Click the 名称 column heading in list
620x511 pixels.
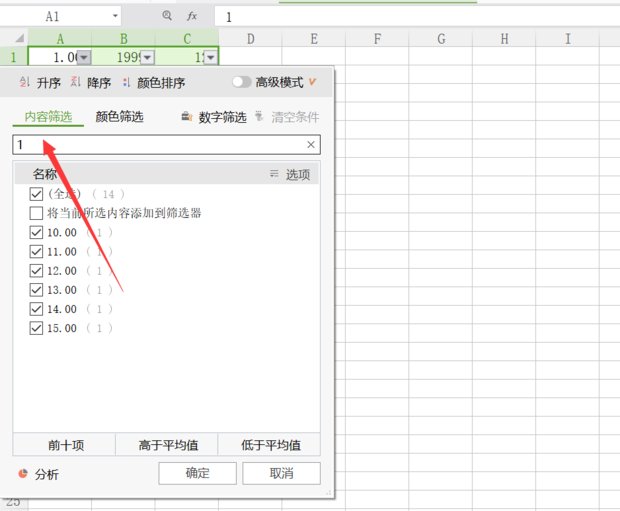click(x=45, y=174)
